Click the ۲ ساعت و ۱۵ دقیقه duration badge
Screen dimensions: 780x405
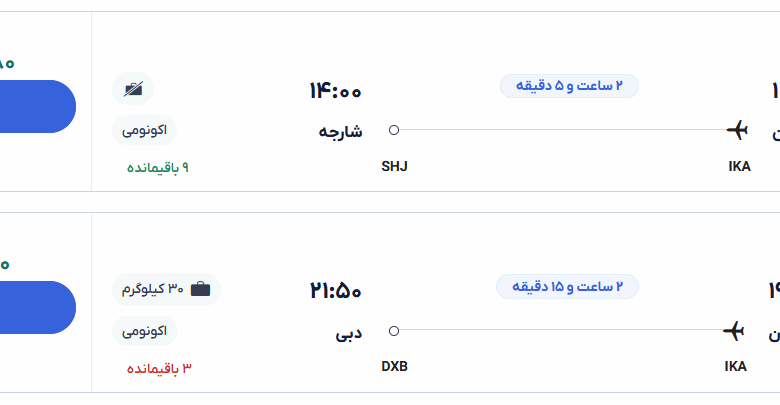(567, 287)
